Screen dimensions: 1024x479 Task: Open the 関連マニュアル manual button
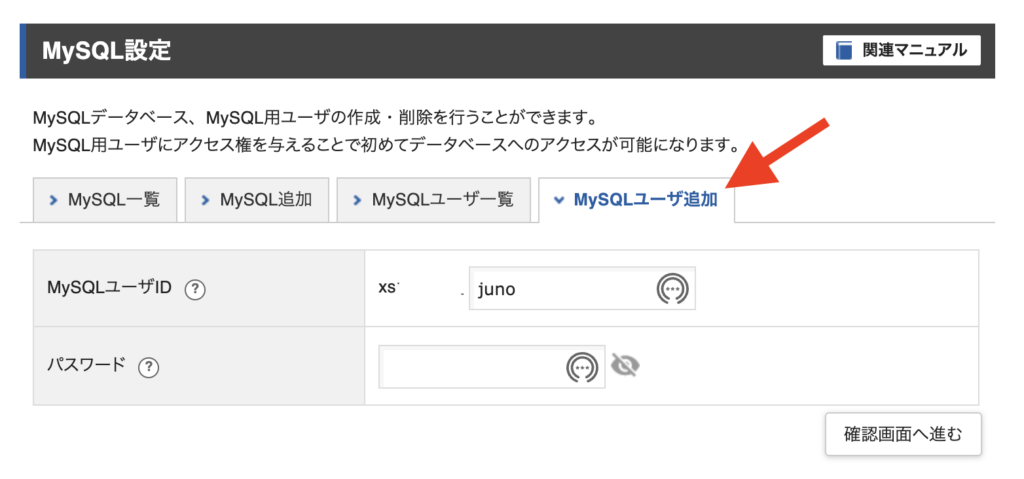pos(901,50)
